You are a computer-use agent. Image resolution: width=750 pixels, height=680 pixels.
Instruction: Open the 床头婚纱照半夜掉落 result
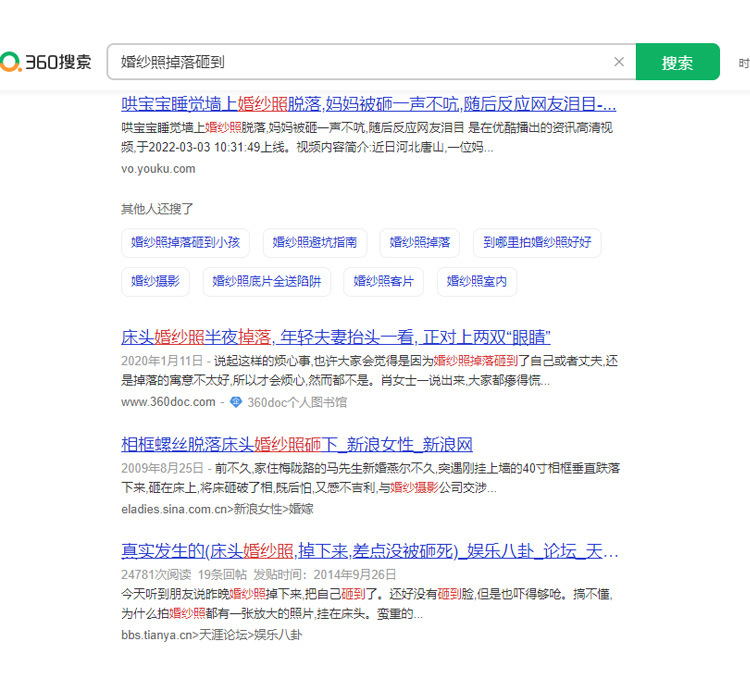[x=335, y=336]
